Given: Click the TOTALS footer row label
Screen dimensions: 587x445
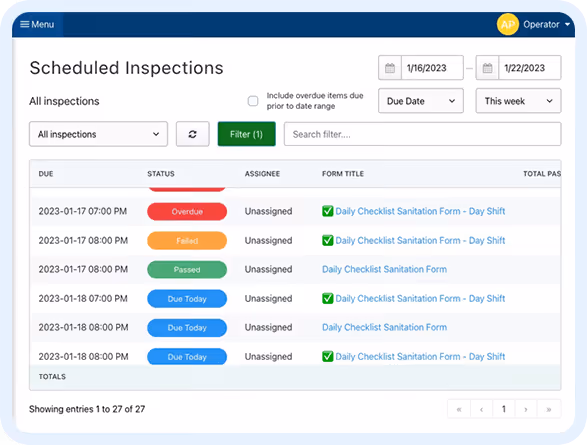Looking at the screenshot, I should 52,377.
